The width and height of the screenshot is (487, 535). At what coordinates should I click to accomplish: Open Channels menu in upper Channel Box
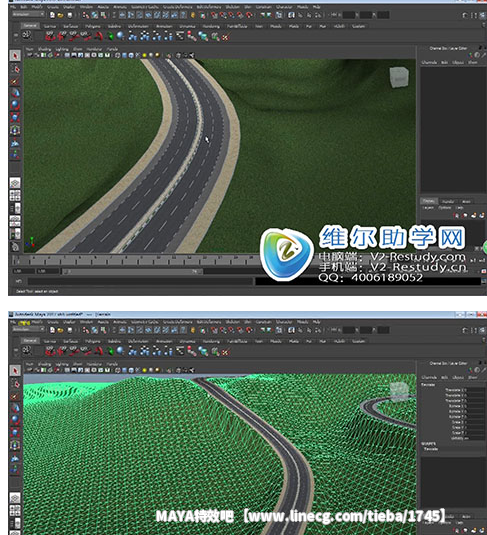point(429,62)
